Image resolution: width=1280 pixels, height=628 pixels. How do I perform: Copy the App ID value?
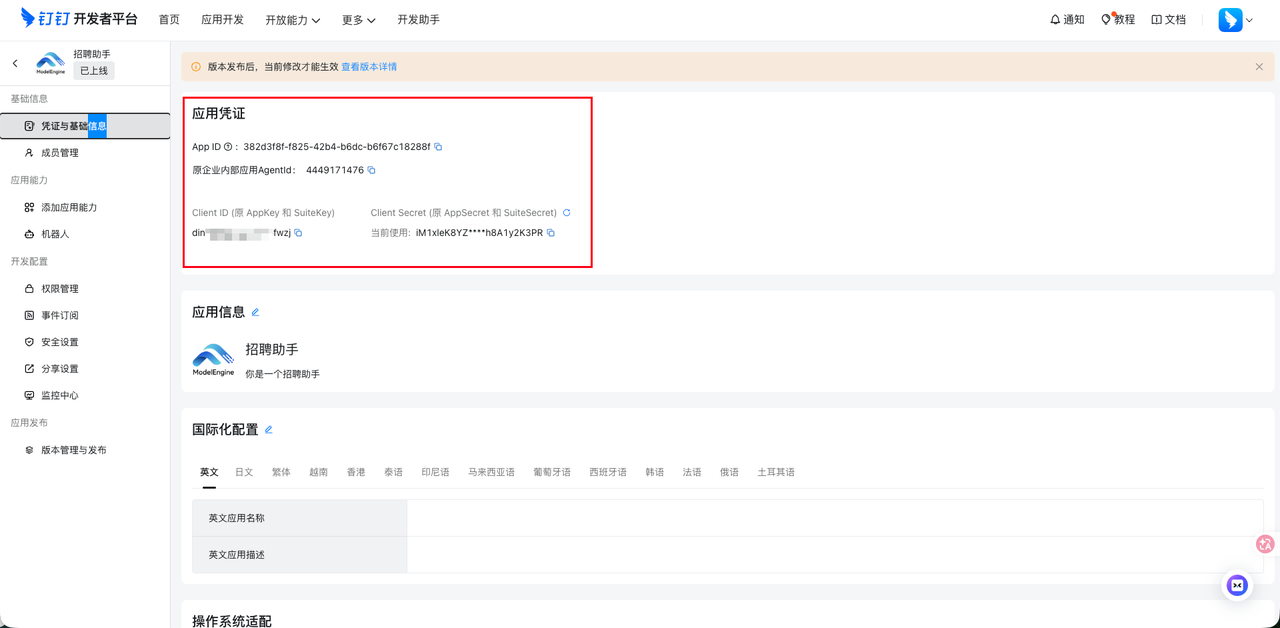pyautogui.click(x=438, y=147)
